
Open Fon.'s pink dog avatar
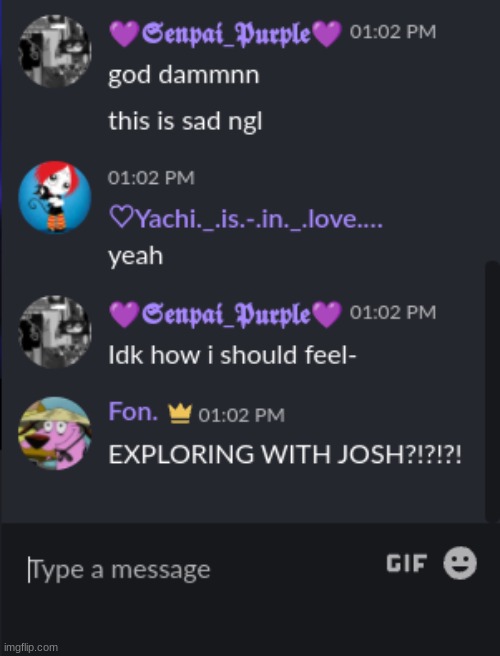(x=55, y=433)
